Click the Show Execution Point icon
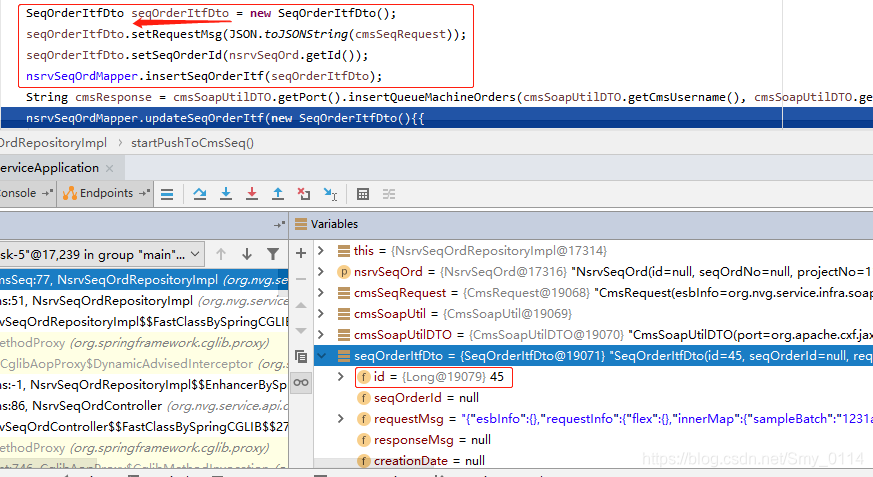 click(x=167, y=194)
